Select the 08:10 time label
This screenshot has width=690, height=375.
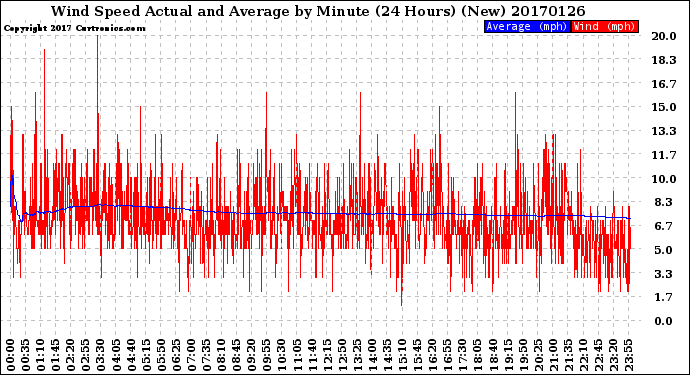point(221,355)
